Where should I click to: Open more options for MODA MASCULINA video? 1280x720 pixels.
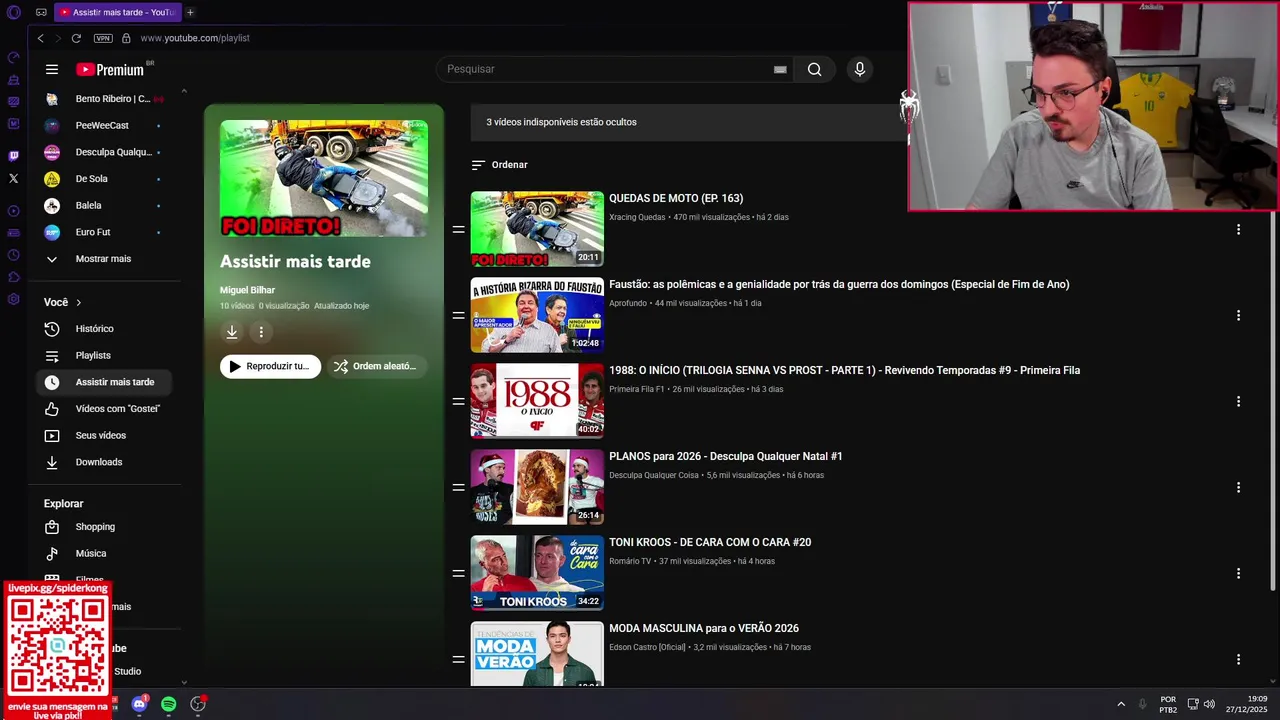click(x=1238, y=659)
